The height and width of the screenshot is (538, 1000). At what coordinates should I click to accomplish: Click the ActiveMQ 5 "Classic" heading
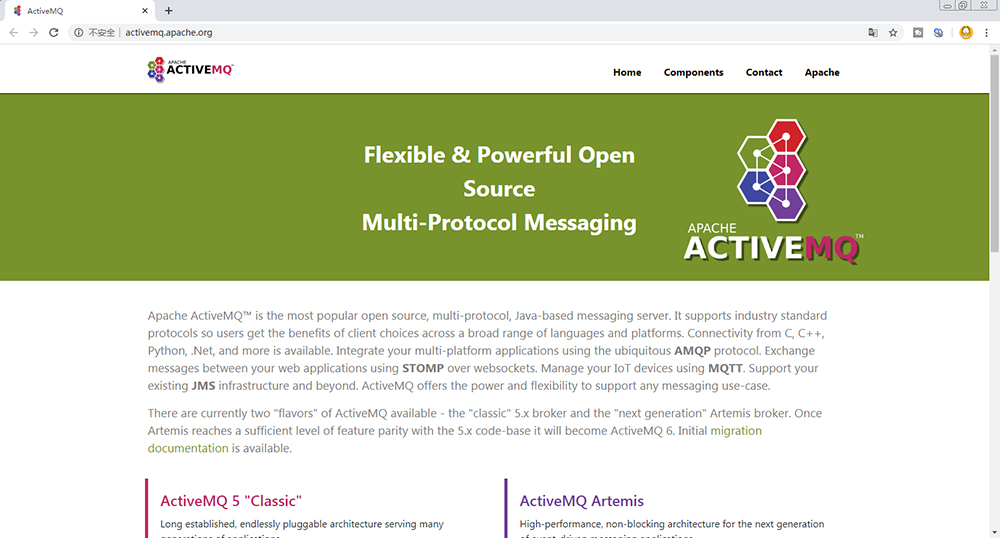point(230,501)
